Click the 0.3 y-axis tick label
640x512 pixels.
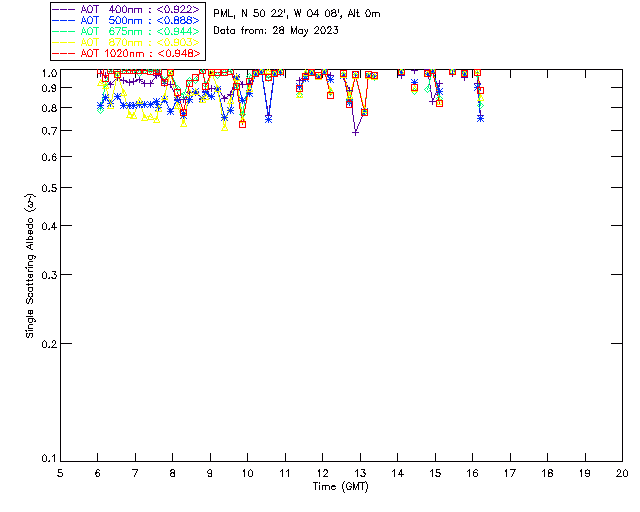point(49,275)
